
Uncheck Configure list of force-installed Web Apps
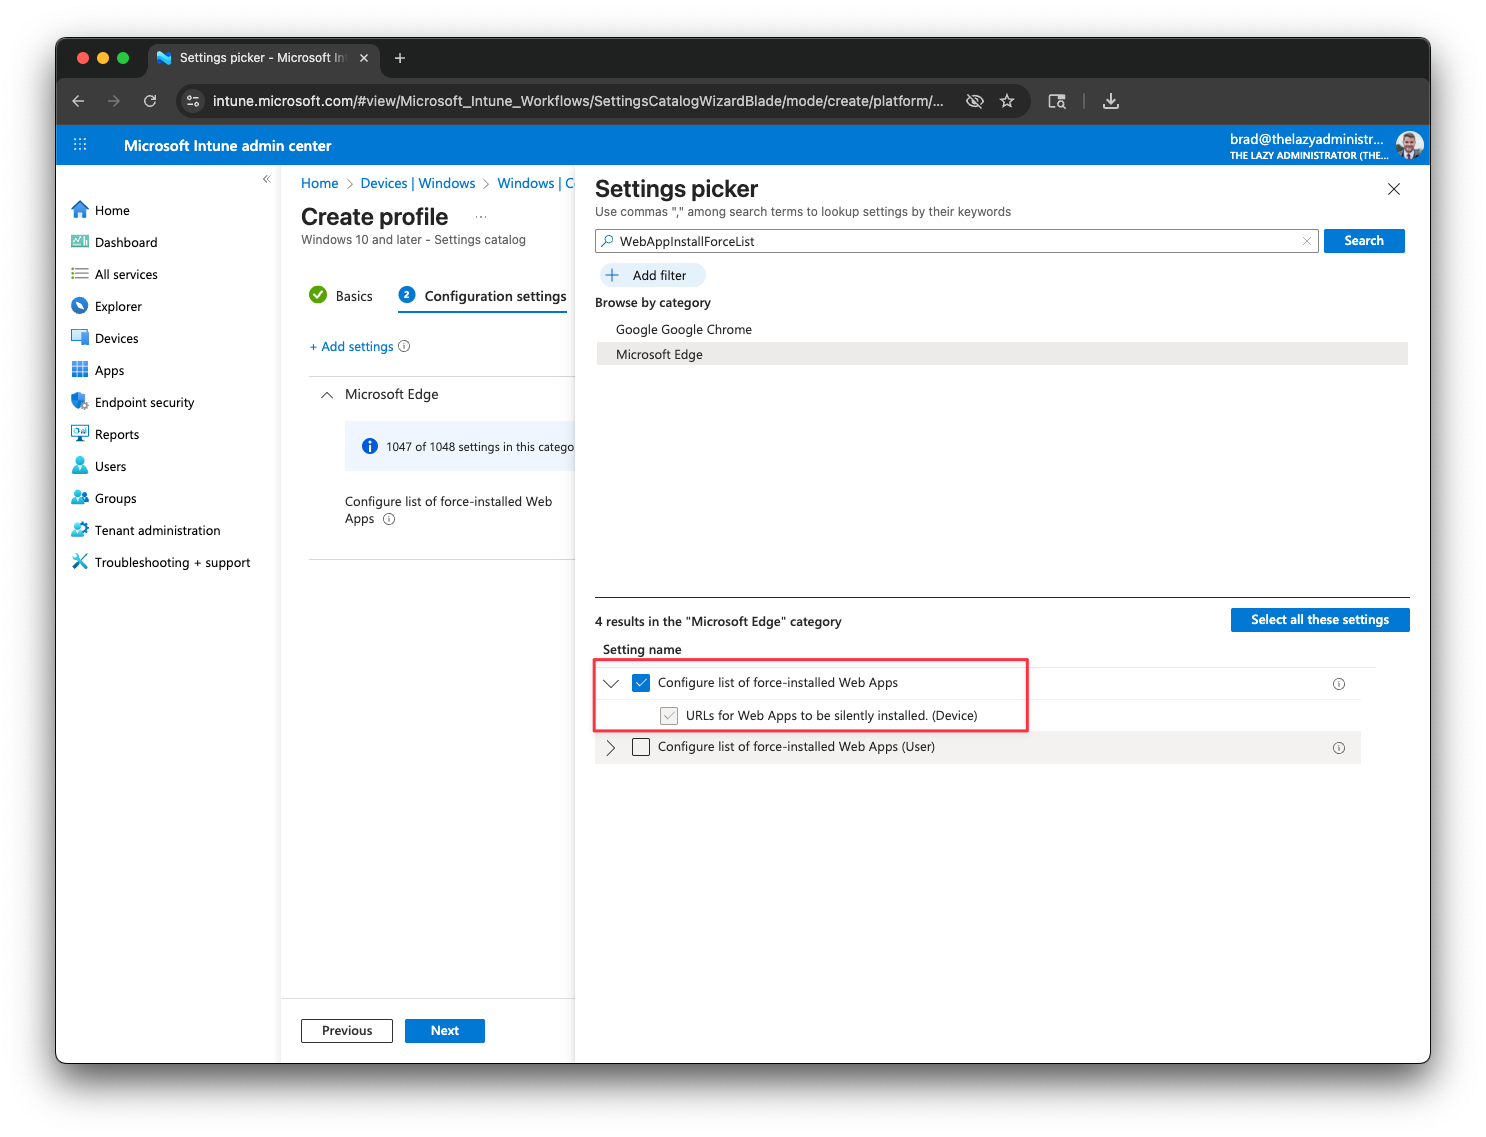(x=641, y=683)
